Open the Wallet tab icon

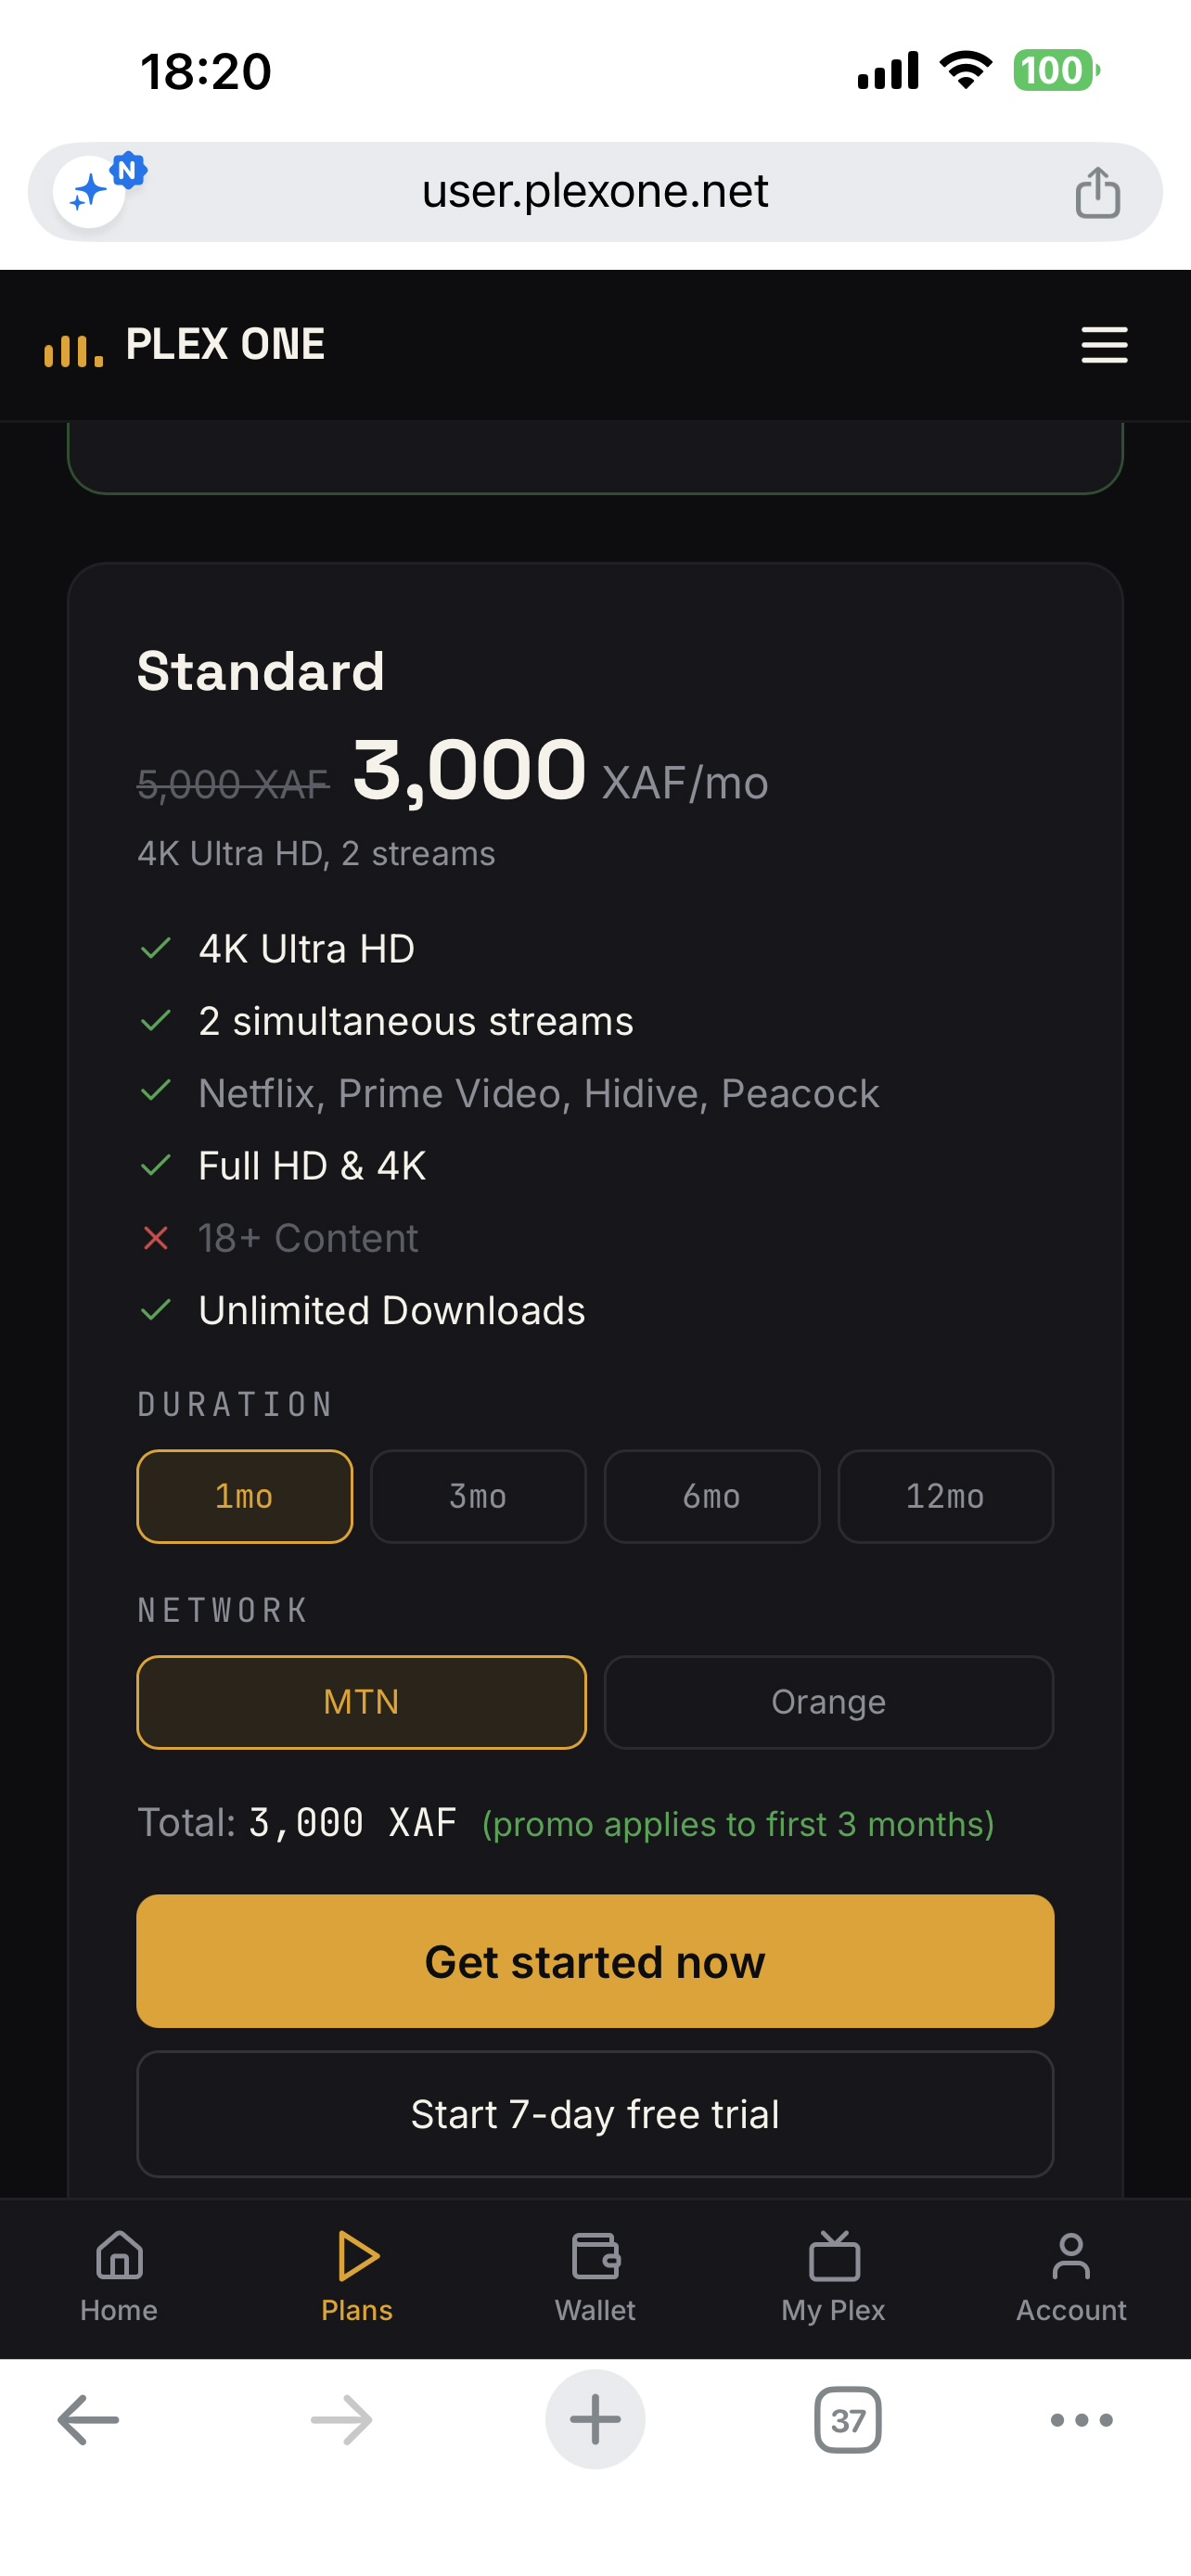[x=595, y=2256]
